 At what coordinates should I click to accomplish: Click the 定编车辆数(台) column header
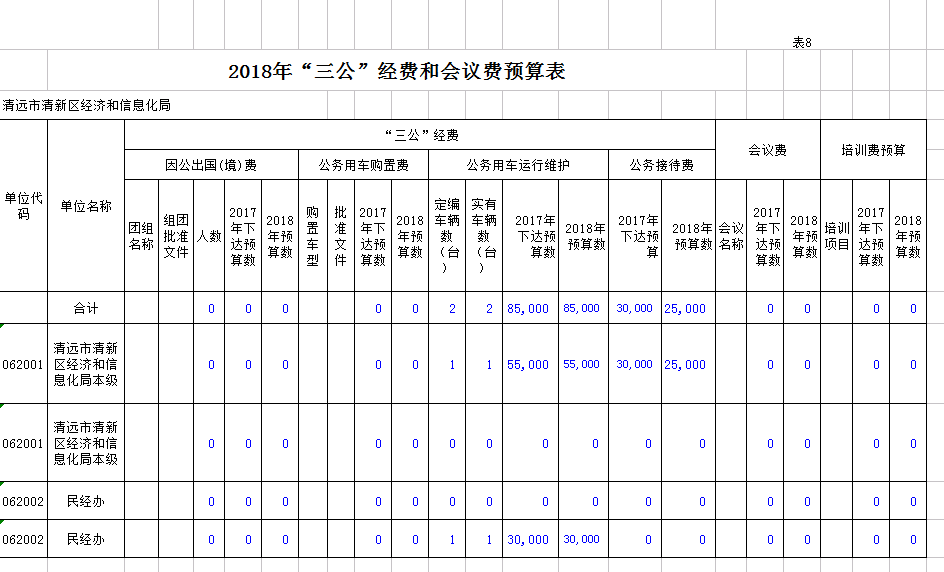tap(447, 236)
